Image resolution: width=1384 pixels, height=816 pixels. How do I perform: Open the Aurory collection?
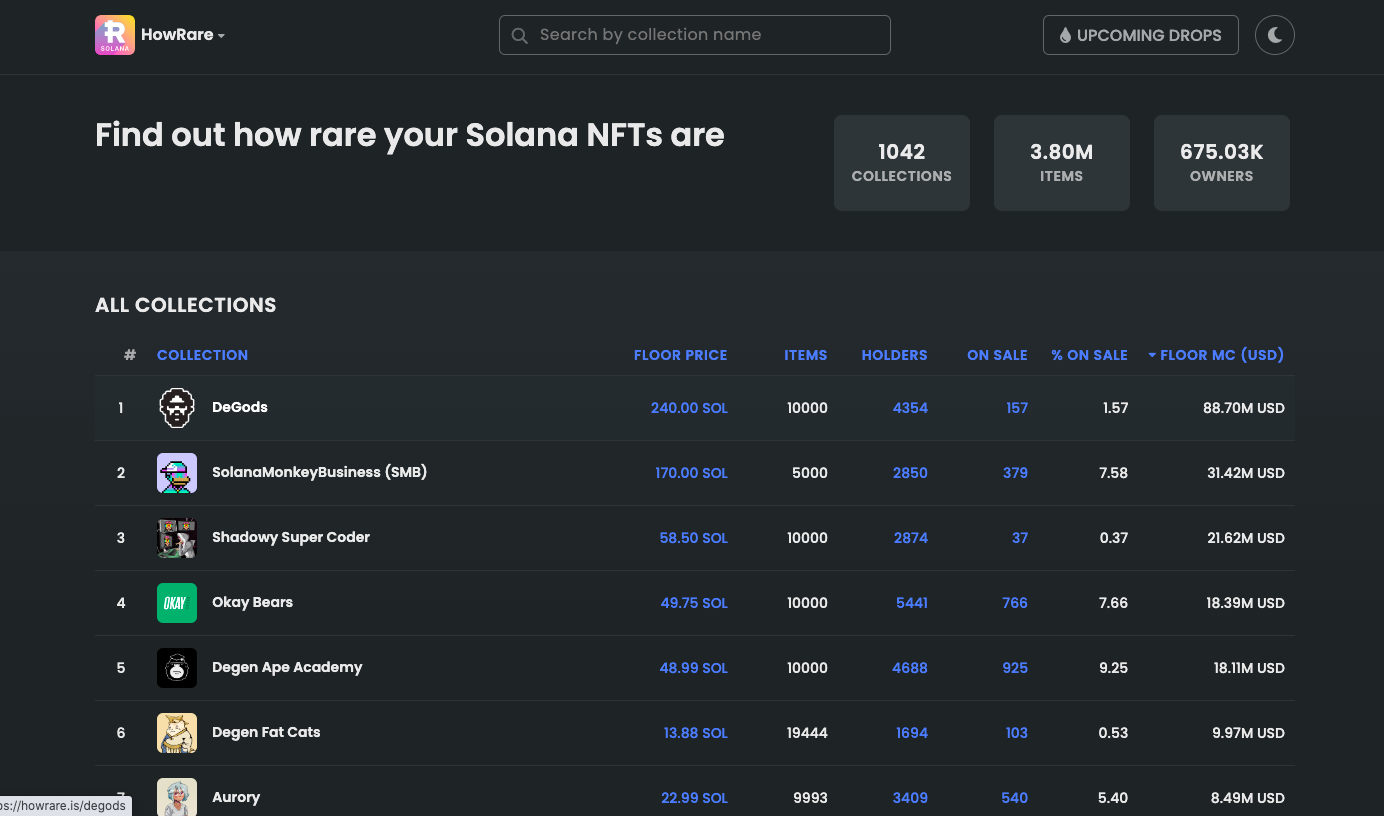(236, 797)
